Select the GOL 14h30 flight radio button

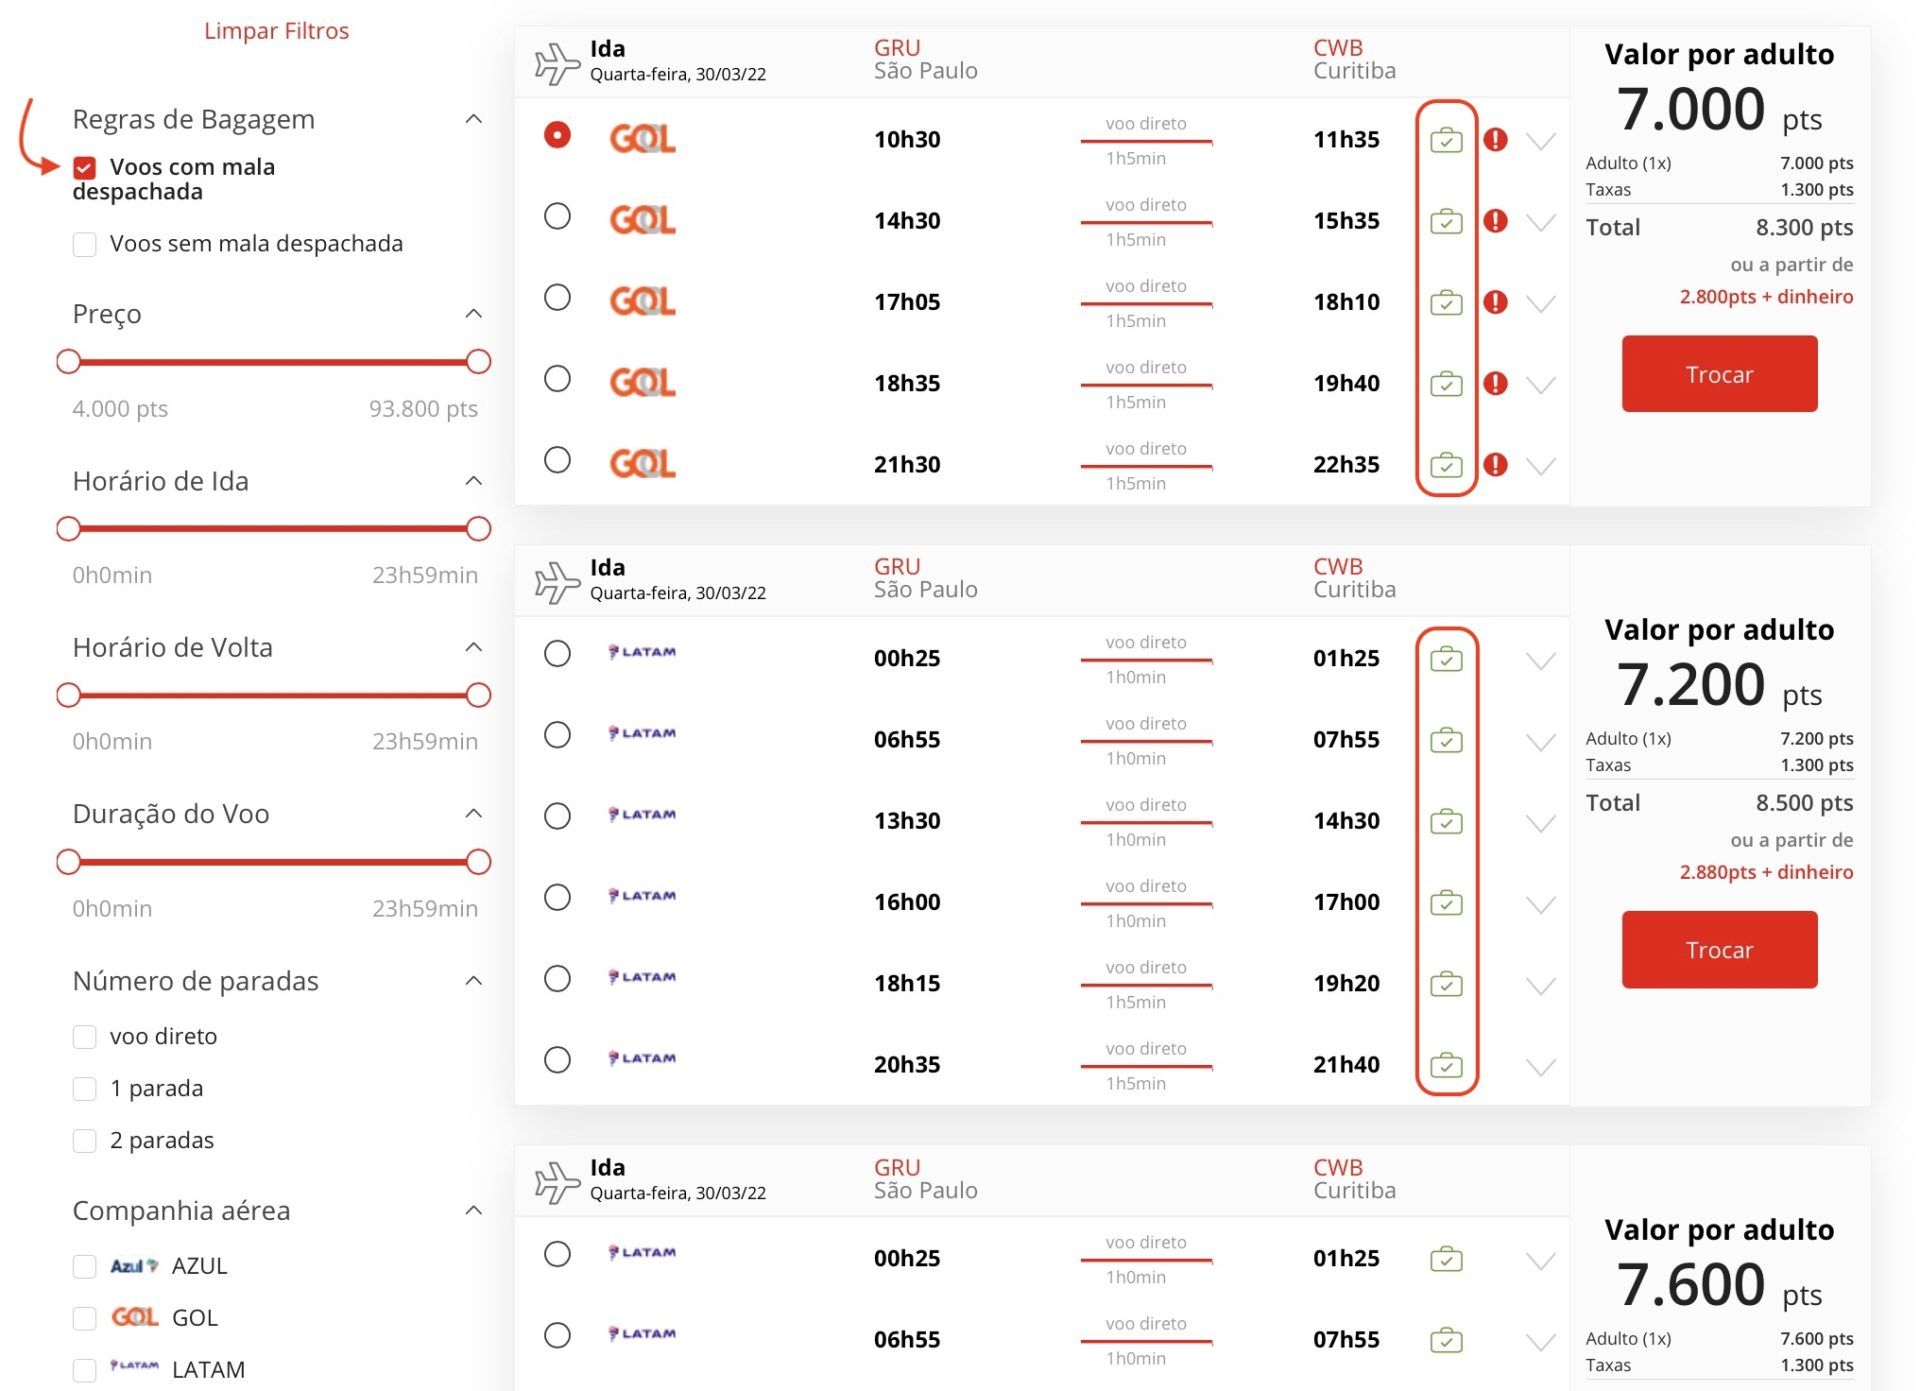pyautogui.click(x=557, y=216)
